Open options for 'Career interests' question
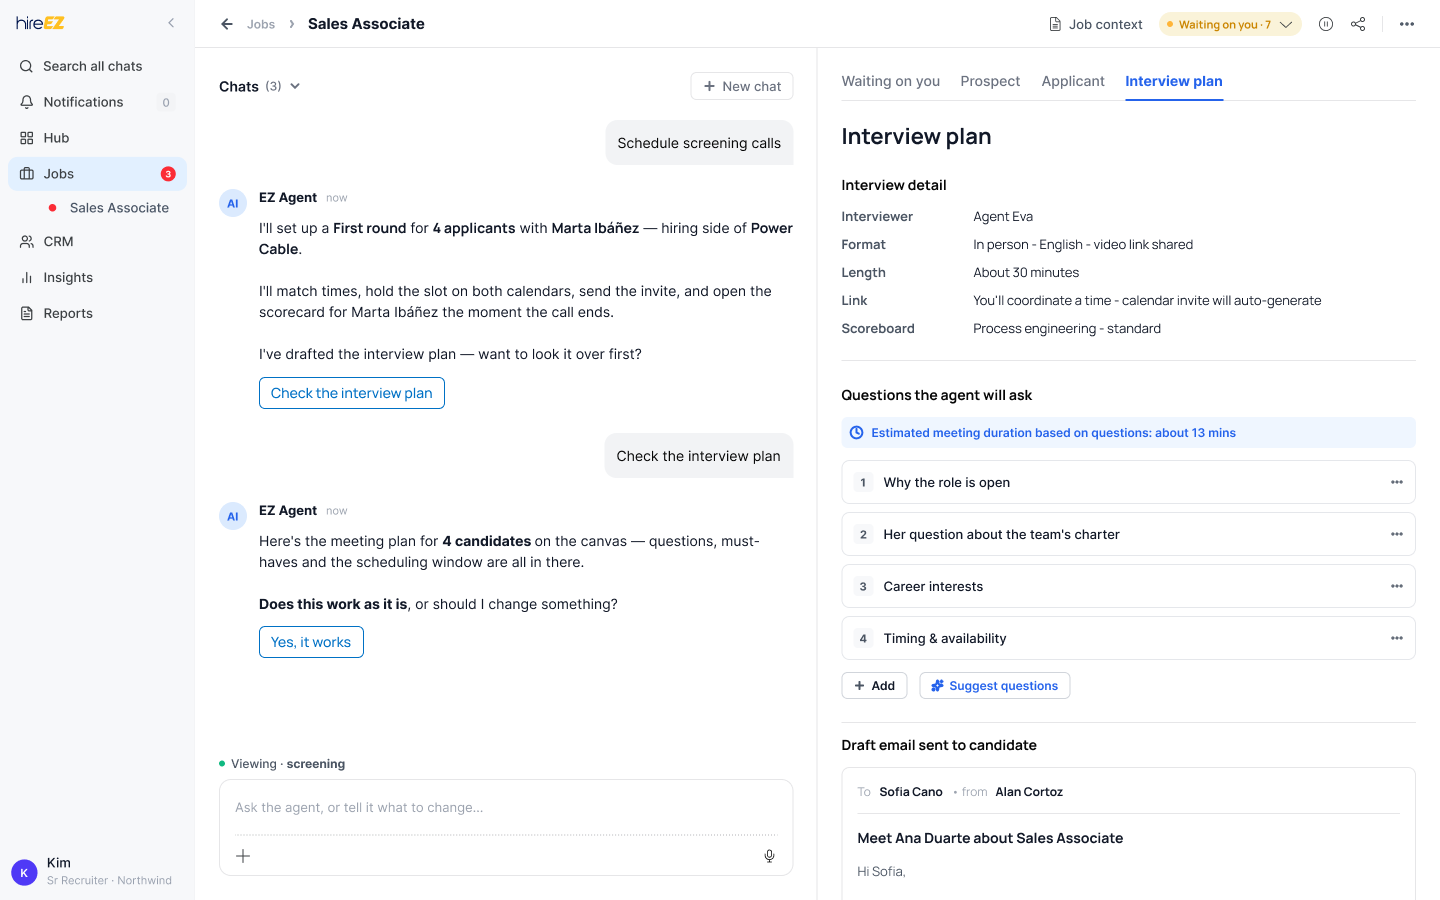Screen dimensions: 1440x900 (x=1397, y=586)
